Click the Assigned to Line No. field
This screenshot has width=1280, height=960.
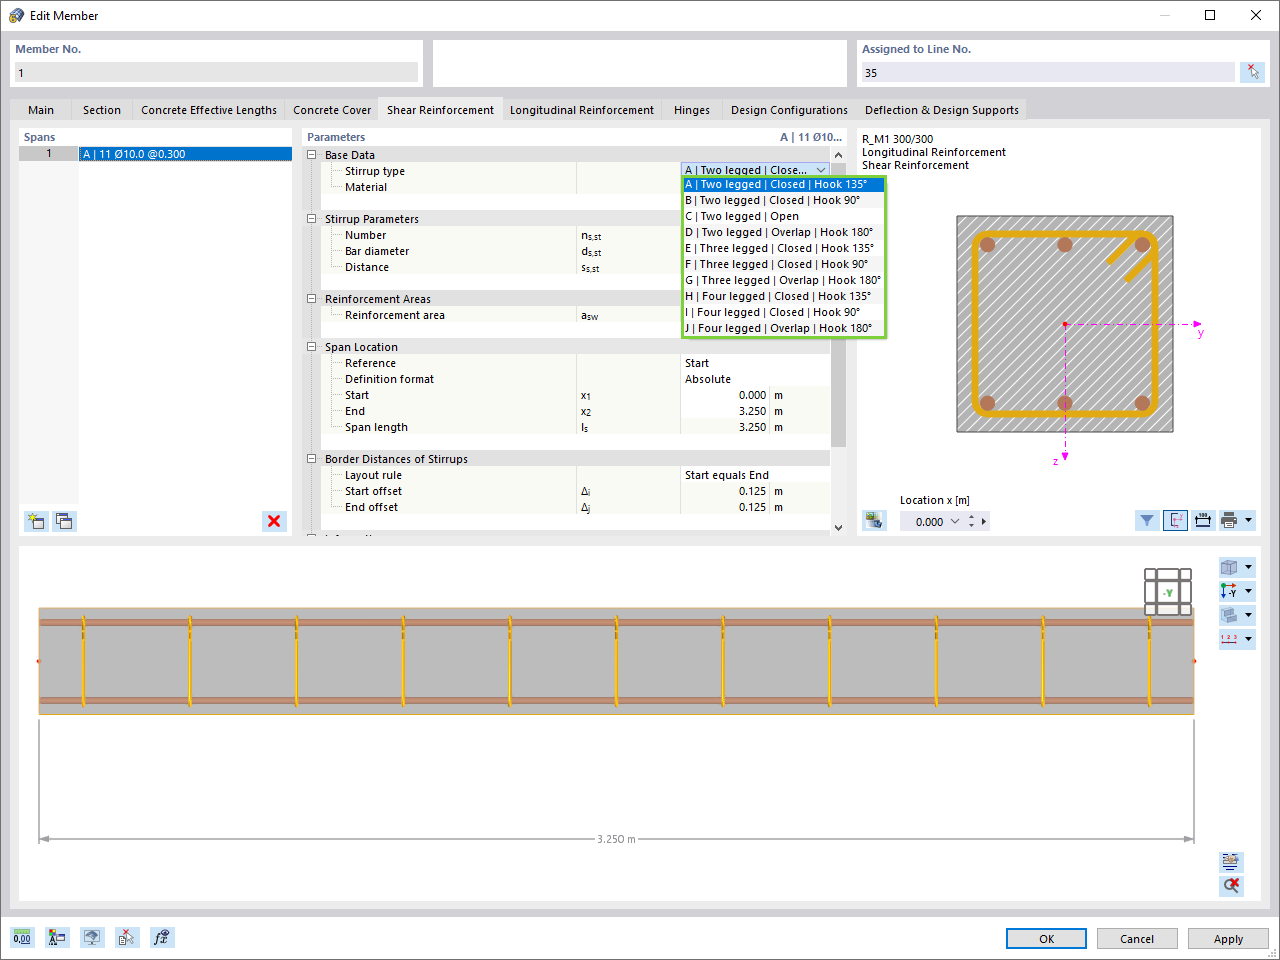coord(1048,72)
